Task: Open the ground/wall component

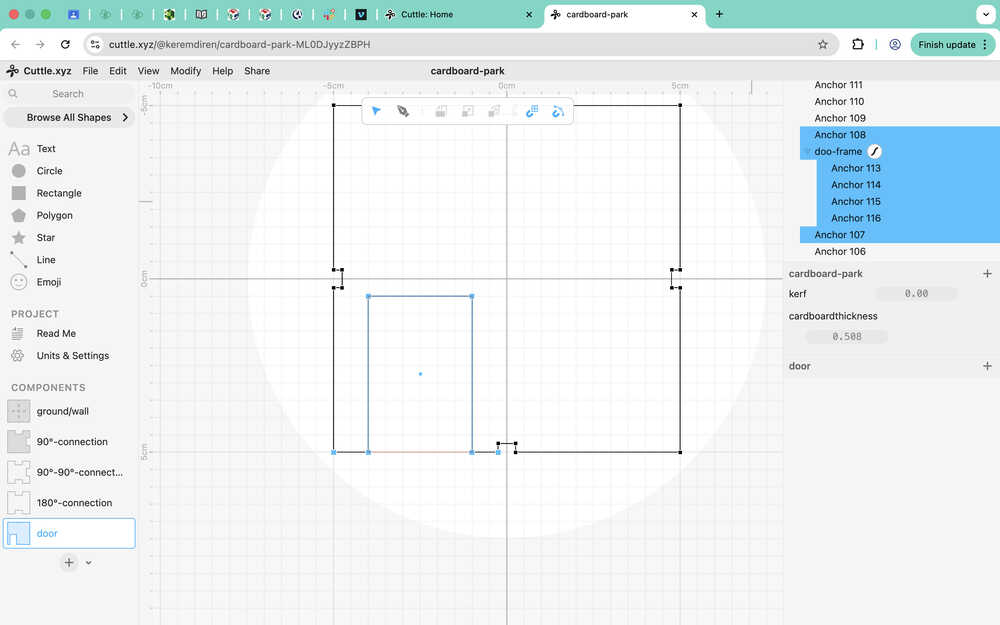Action: tap(69, 411)
